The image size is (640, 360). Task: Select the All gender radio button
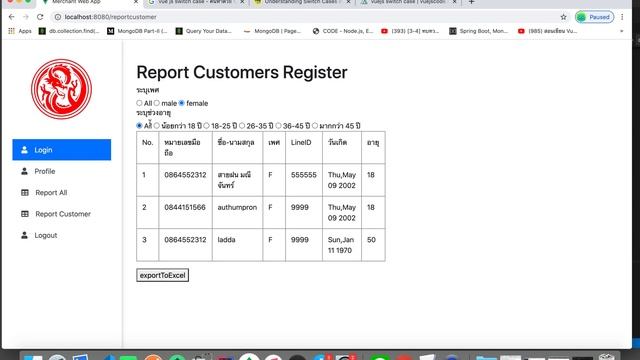click(139, 103)
